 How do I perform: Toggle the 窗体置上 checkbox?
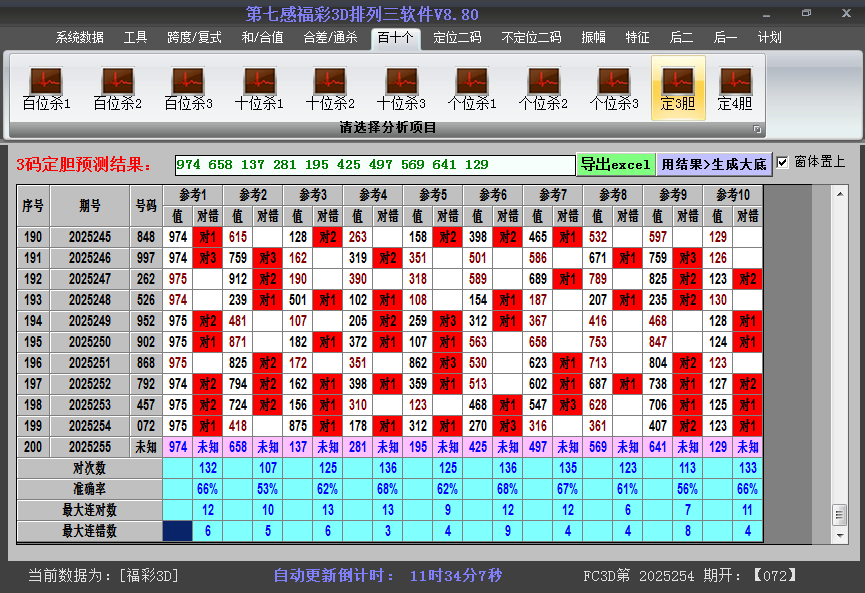pyautogui.click(x=783, y=162)
